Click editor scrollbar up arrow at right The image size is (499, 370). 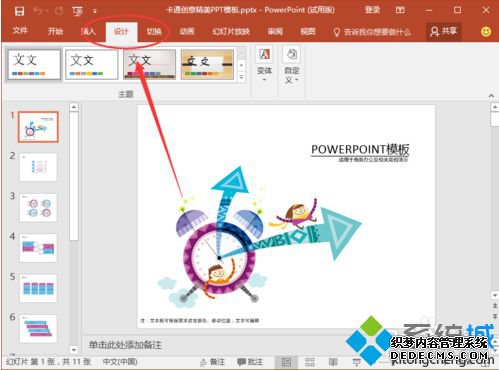[495, 107]
